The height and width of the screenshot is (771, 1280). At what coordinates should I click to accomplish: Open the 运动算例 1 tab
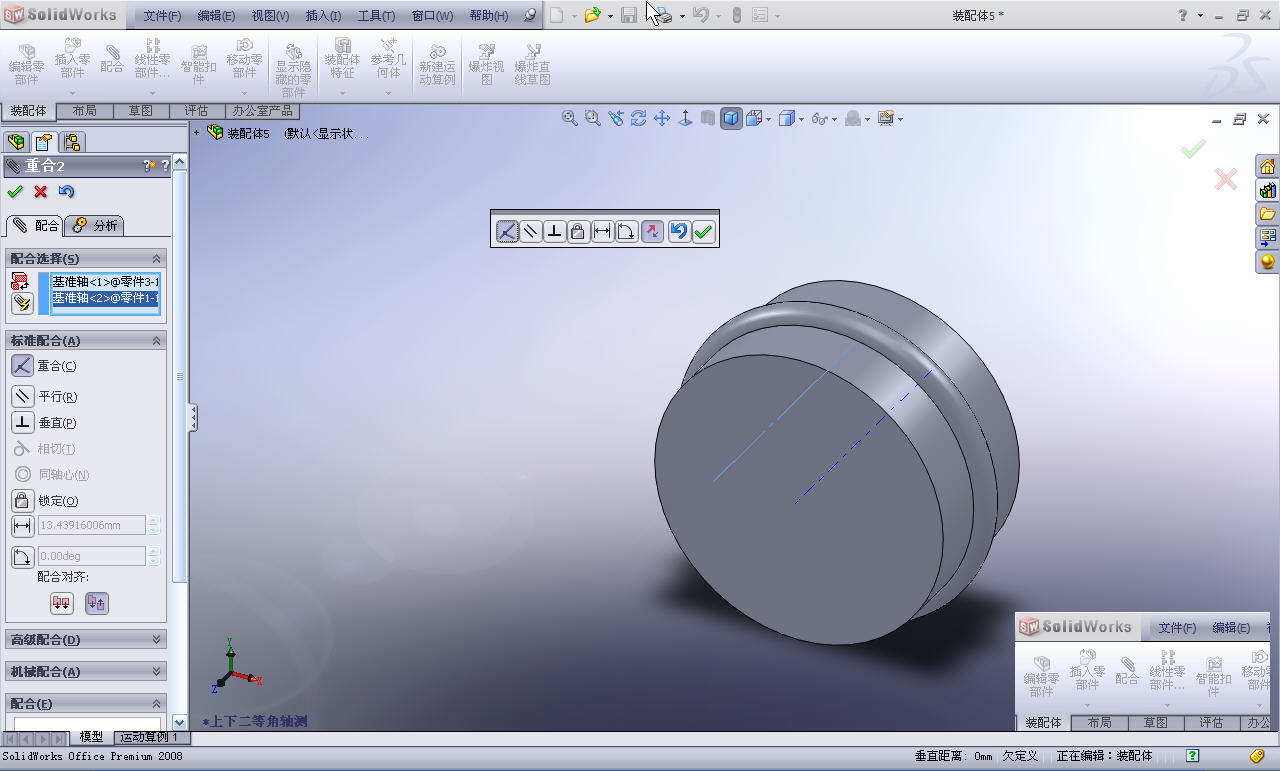[149, 737]
